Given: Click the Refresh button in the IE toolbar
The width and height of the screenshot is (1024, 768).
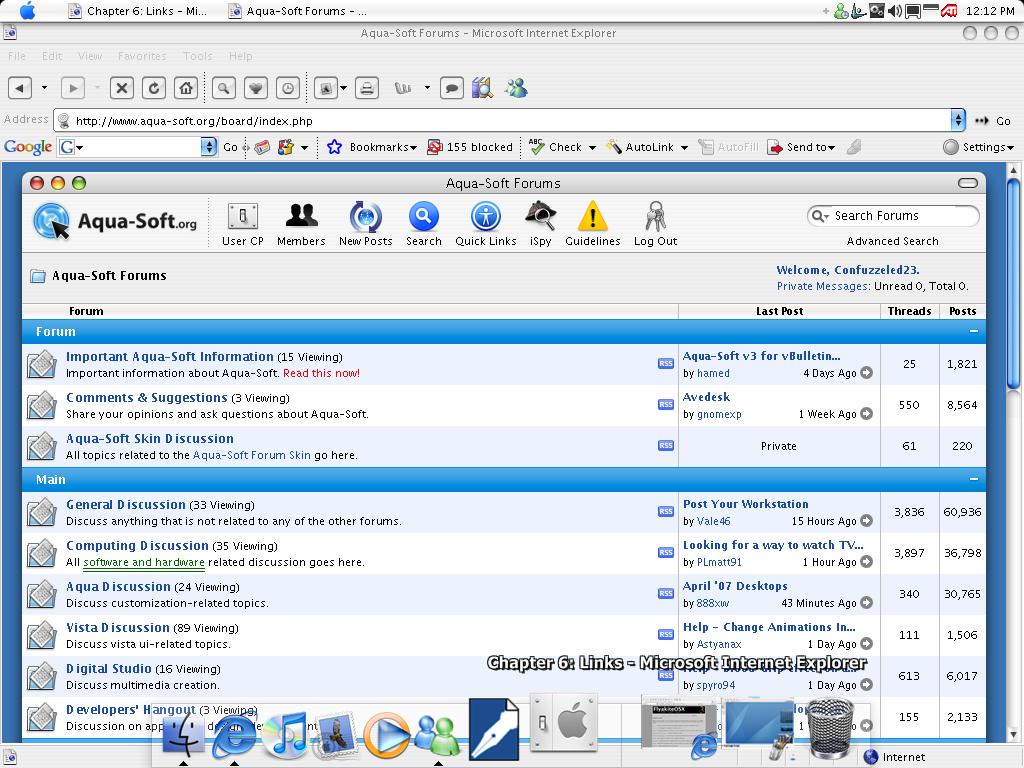Looking at the screenshot, I should point(154,88).
